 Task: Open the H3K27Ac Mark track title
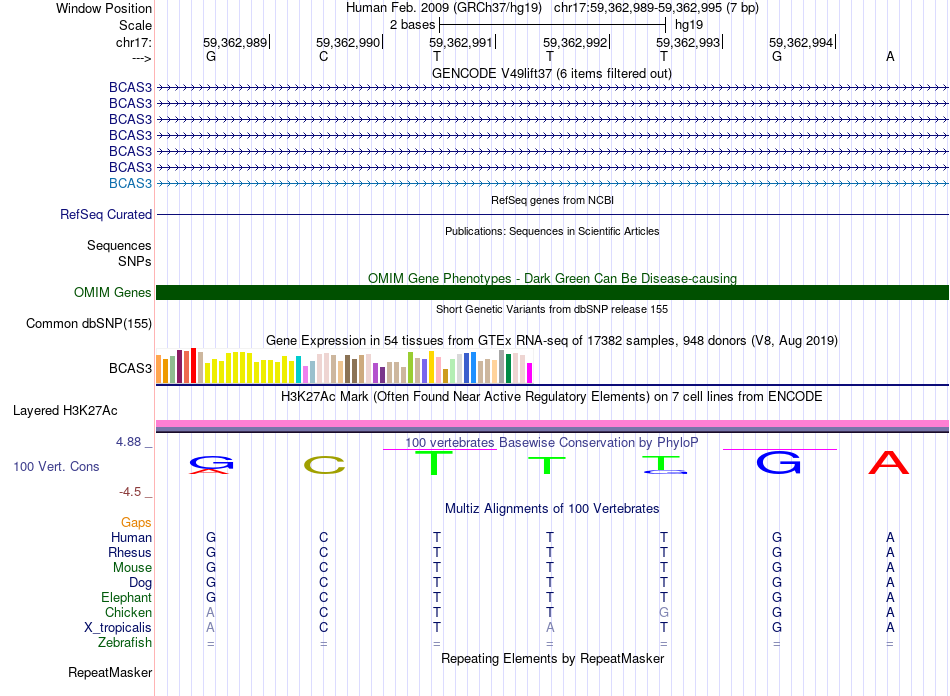[x=552, y=397]
